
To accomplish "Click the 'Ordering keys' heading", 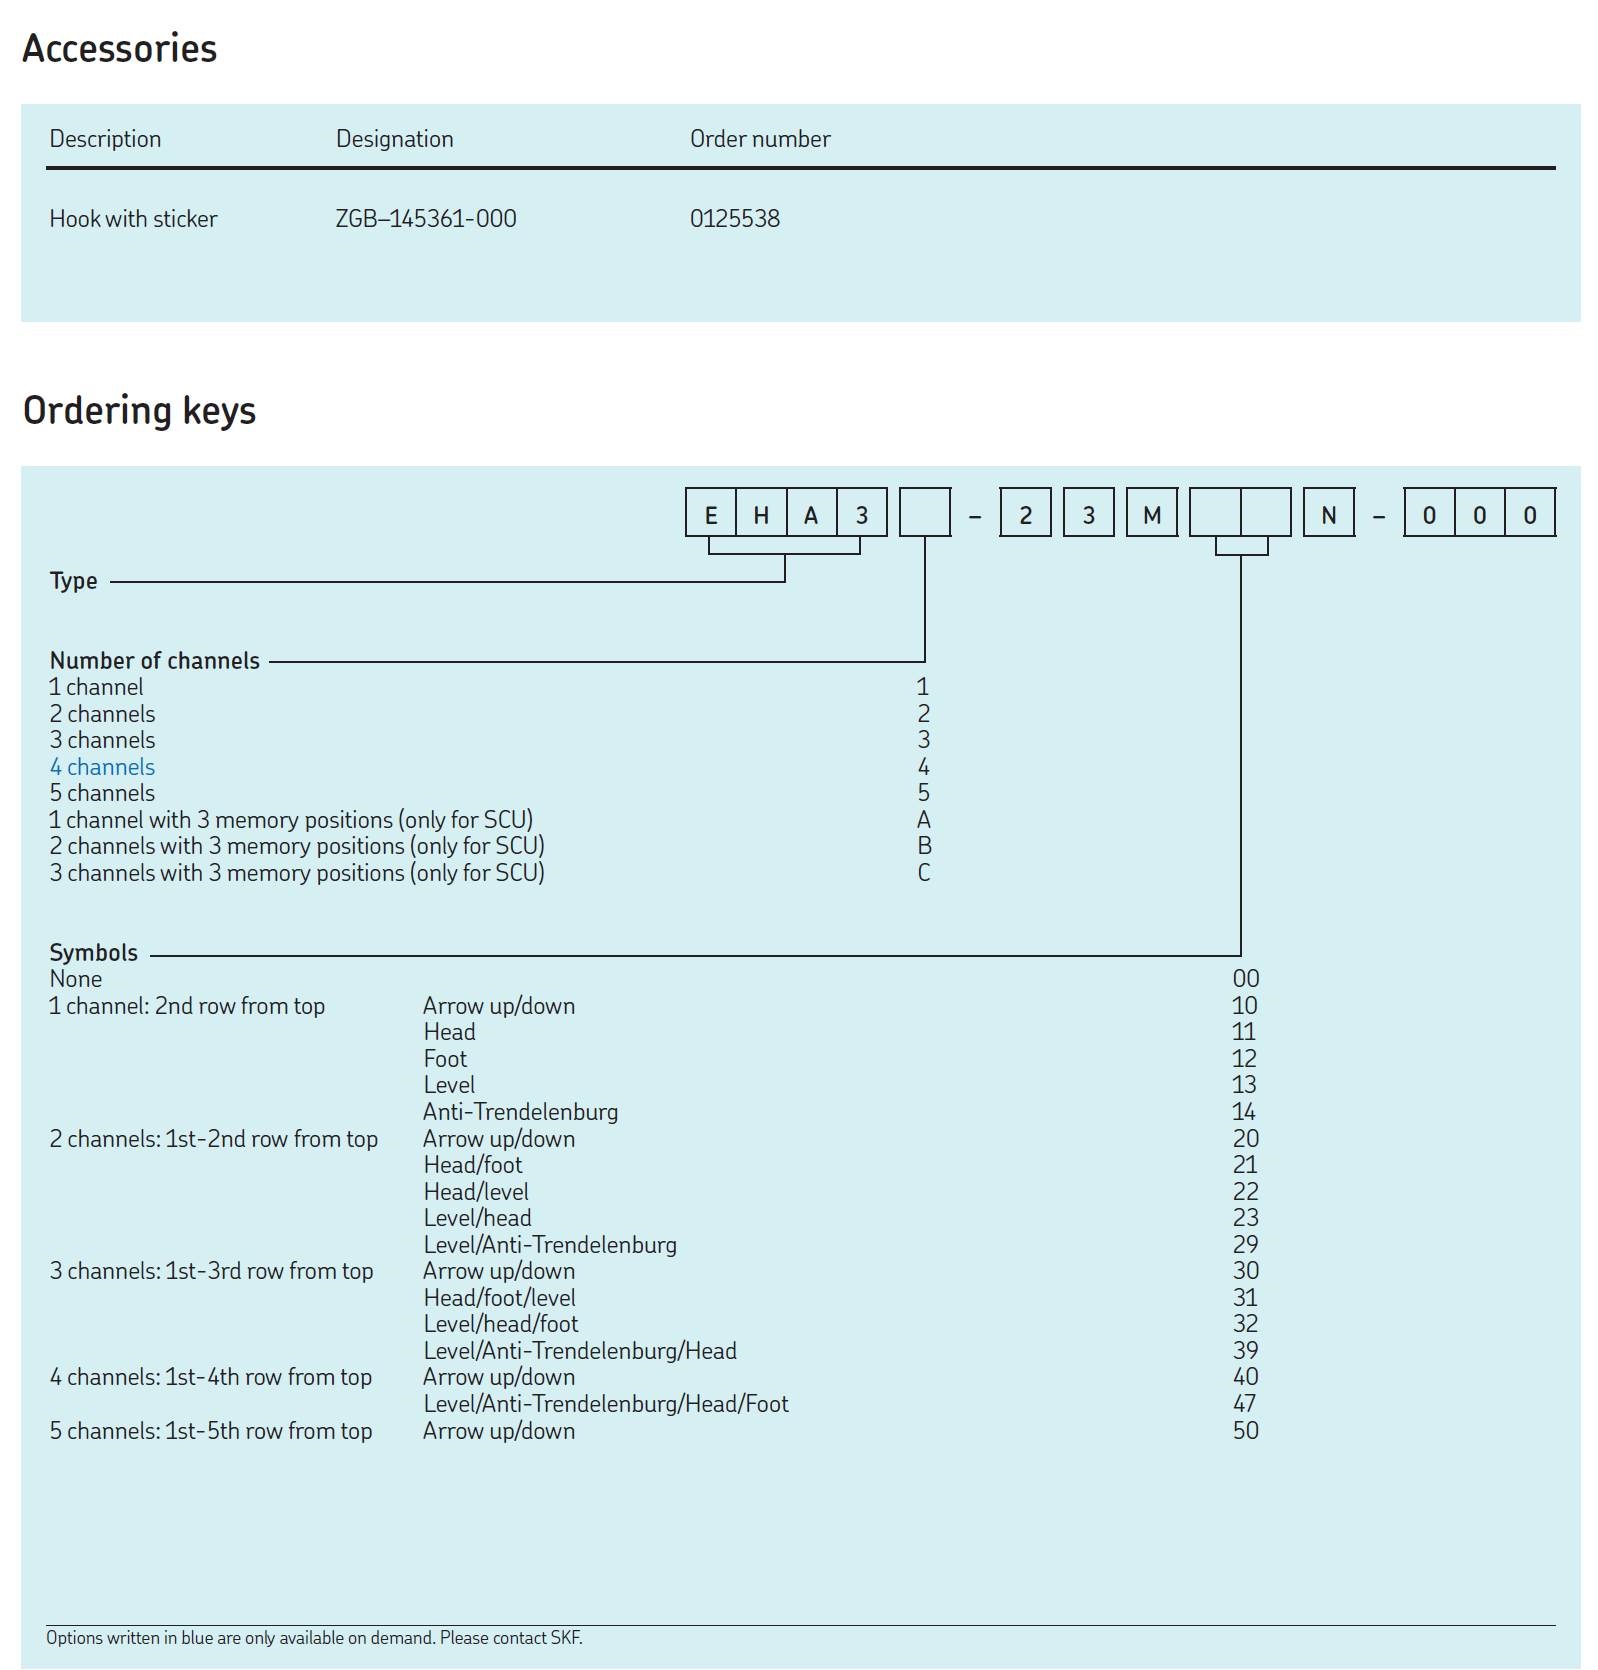I will click(x=139, y=411).
